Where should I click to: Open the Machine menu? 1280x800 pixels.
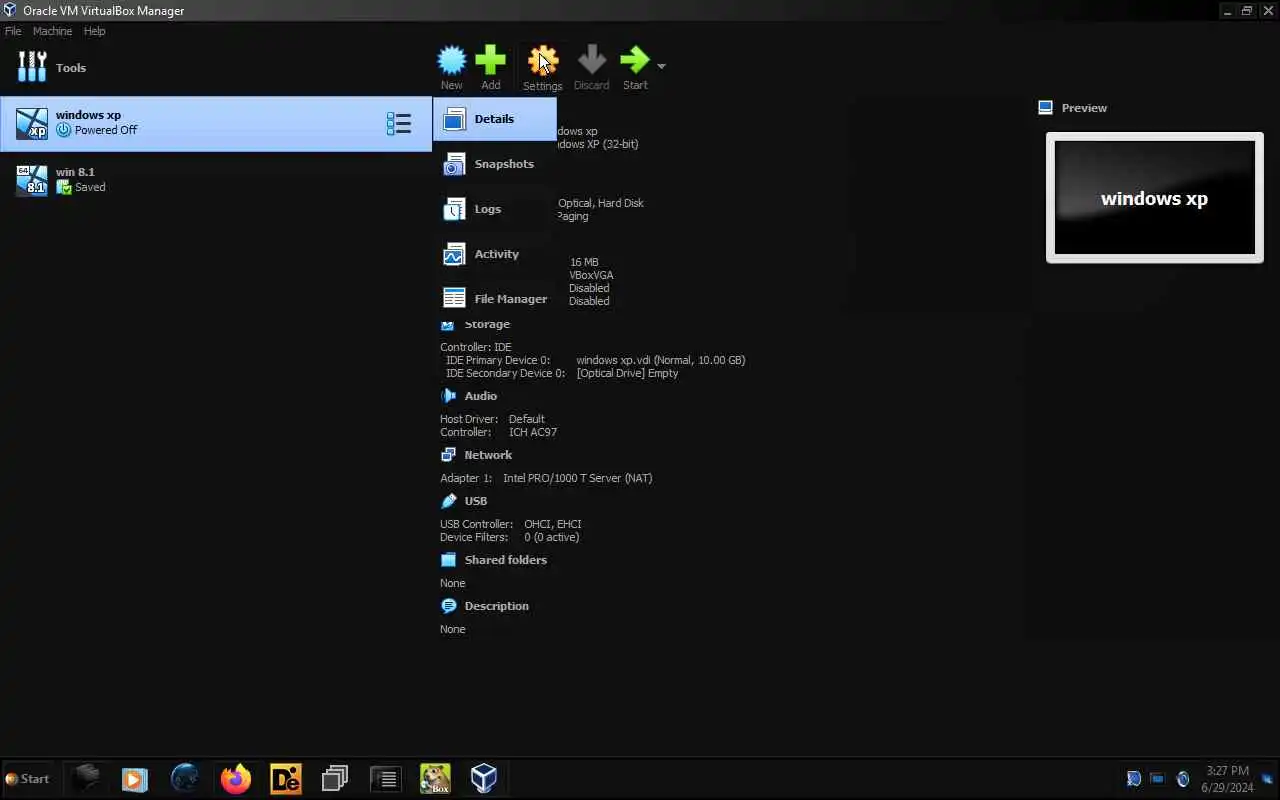tap(52, 31)
